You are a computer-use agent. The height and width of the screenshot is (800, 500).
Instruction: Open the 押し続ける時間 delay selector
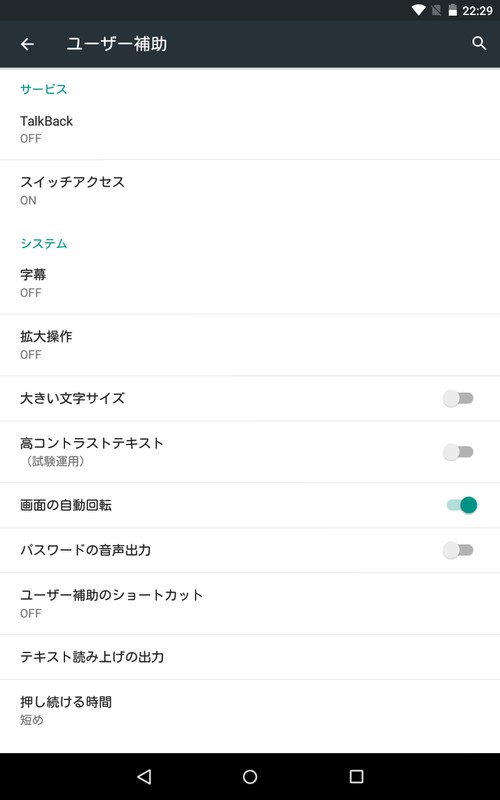[250, 710]
